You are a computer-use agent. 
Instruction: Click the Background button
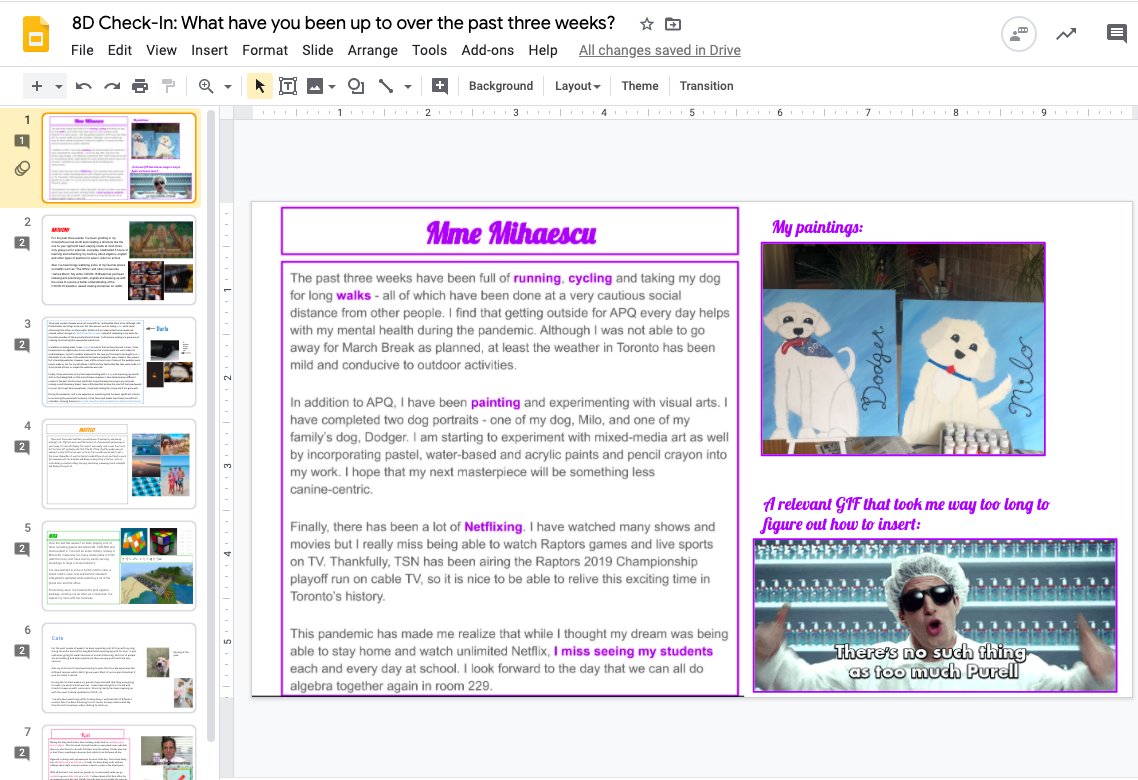[500, 86]
